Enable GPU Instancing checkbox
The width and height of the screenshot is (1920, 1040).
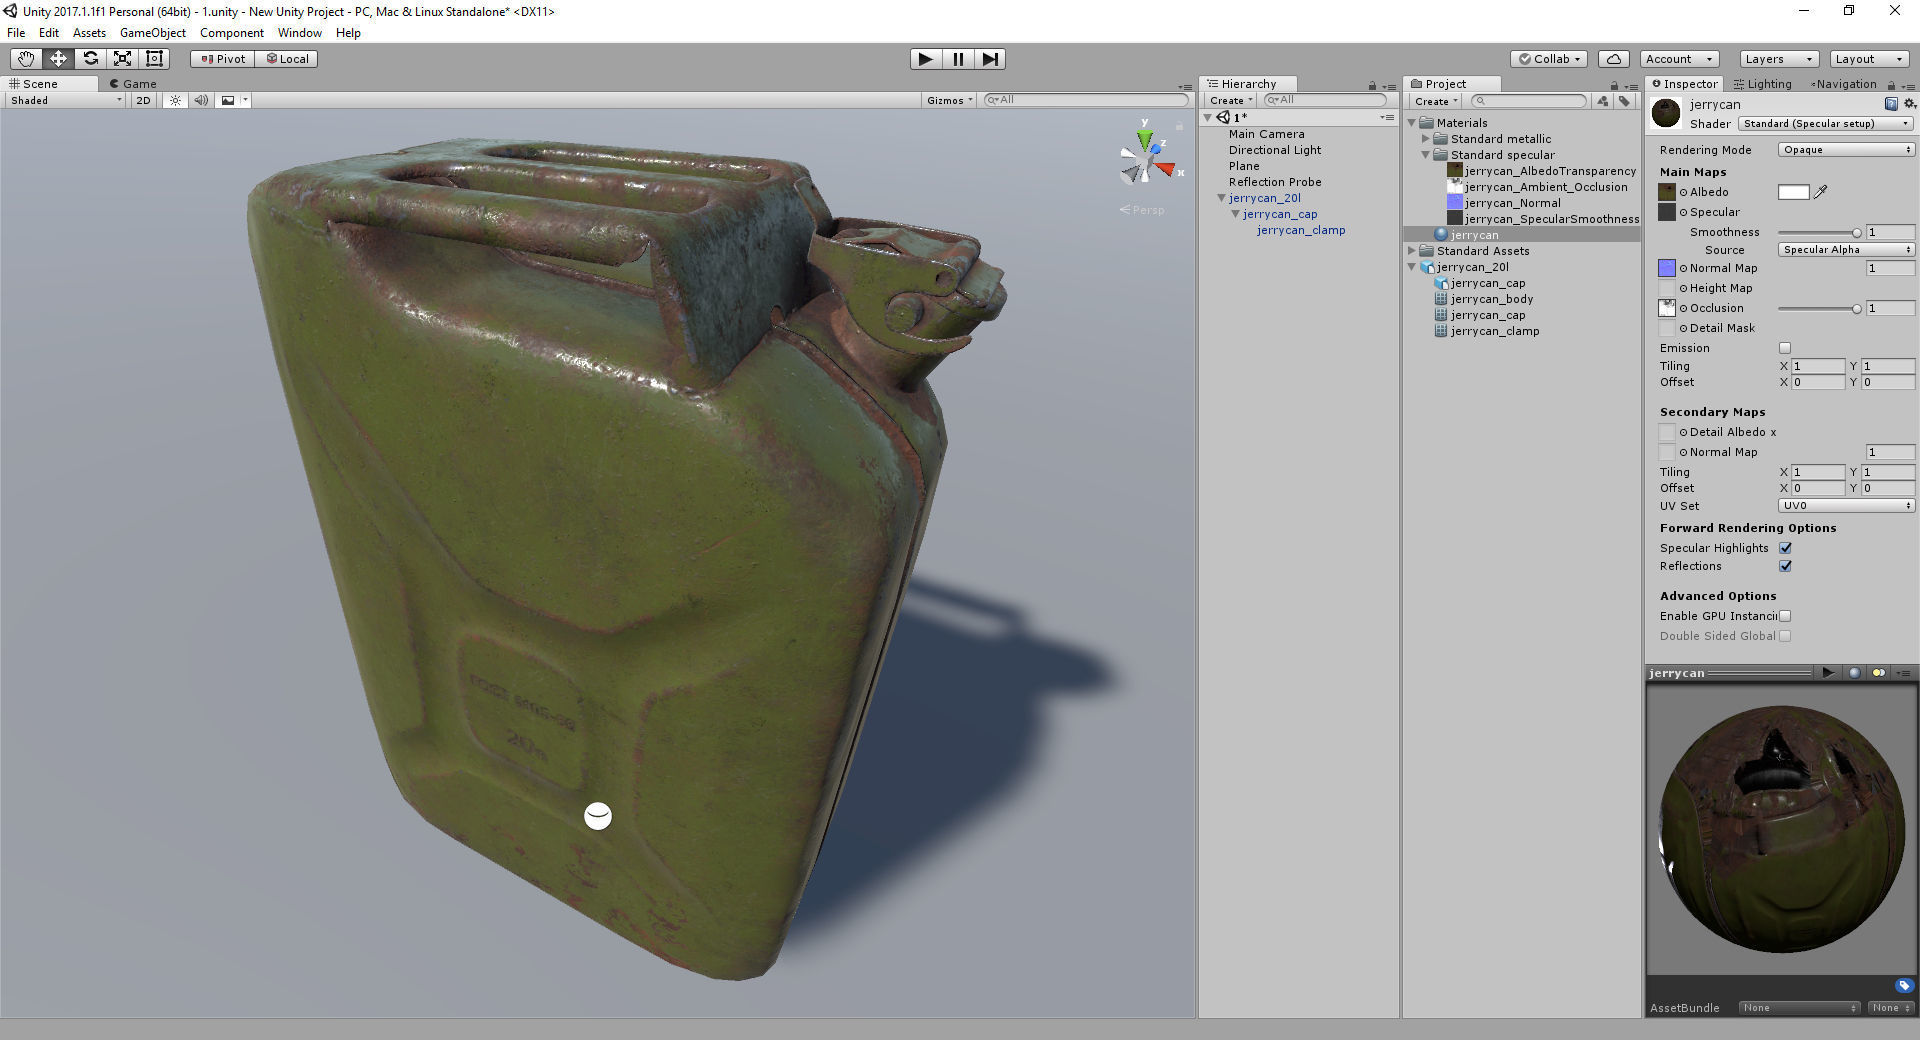(1785, 616)
